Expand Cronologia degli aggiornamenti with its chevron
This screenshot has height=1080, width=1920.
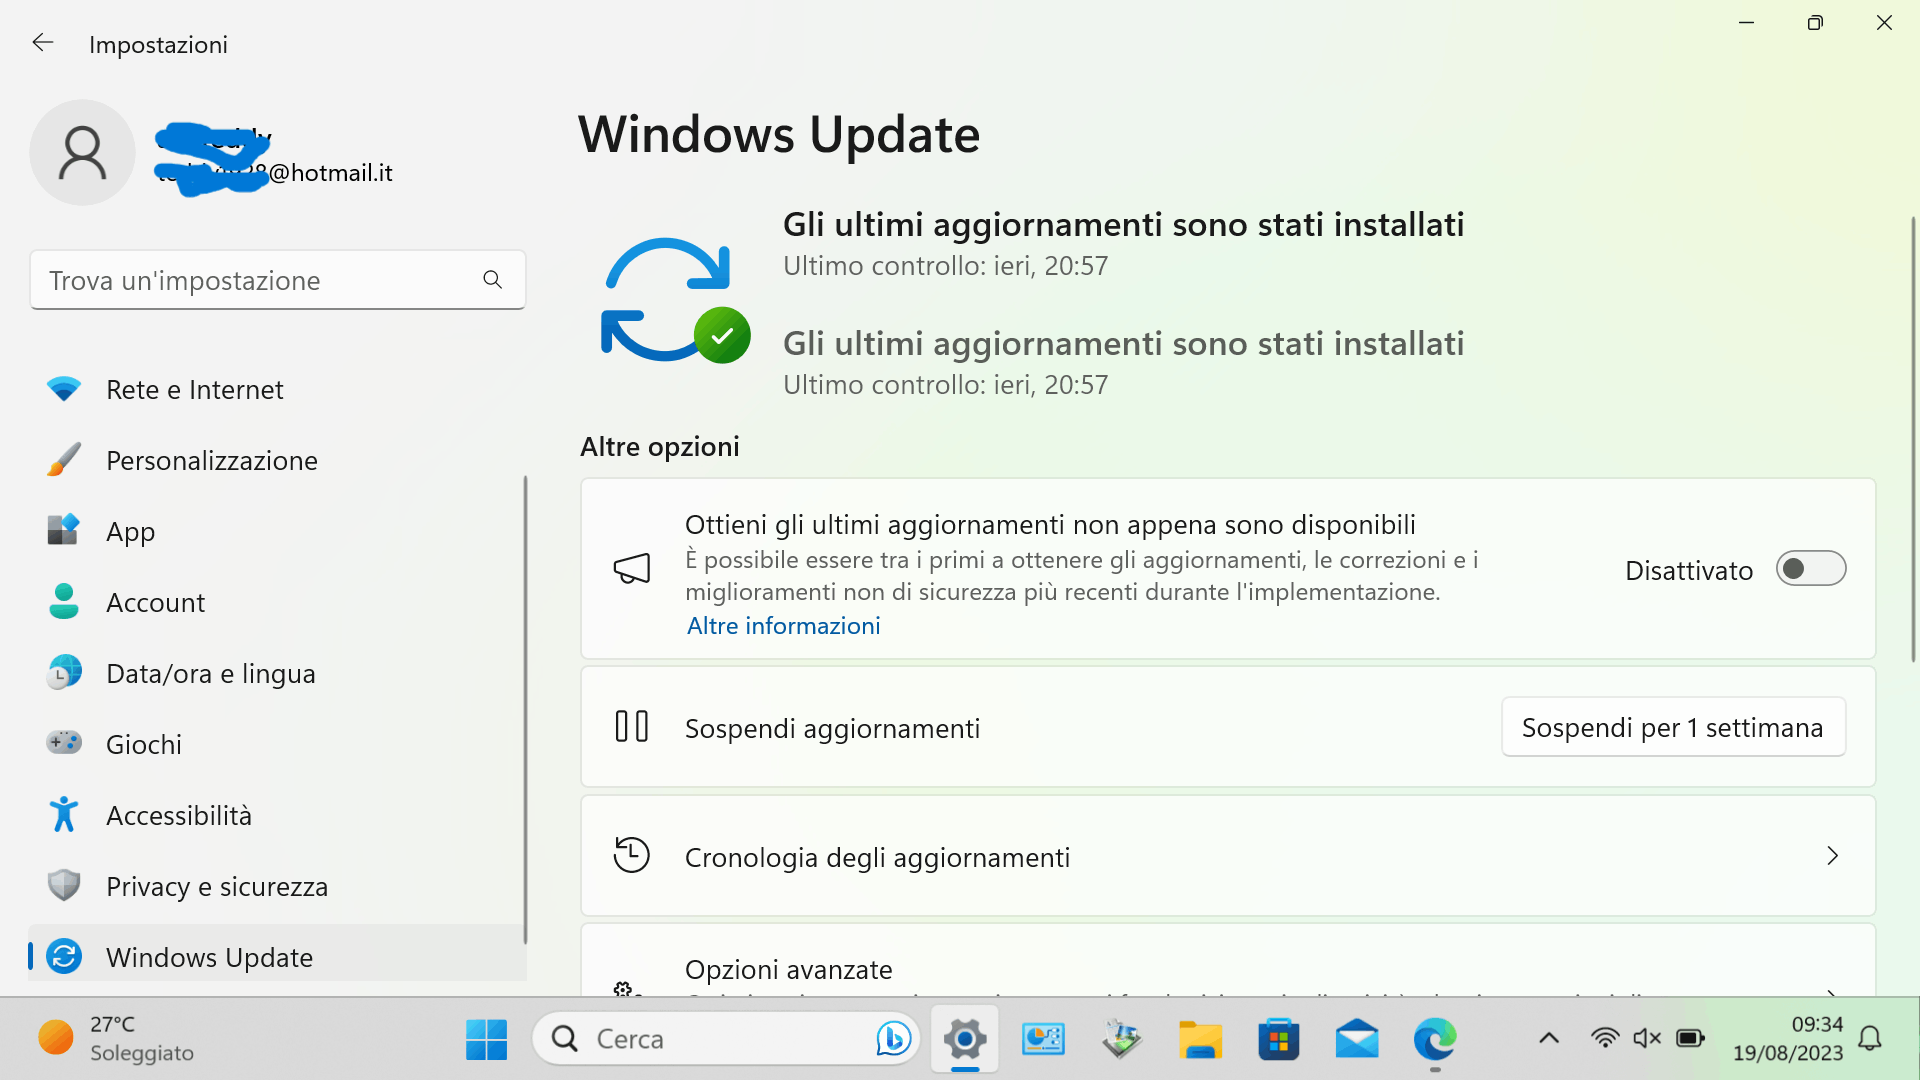coord(1832,856)
